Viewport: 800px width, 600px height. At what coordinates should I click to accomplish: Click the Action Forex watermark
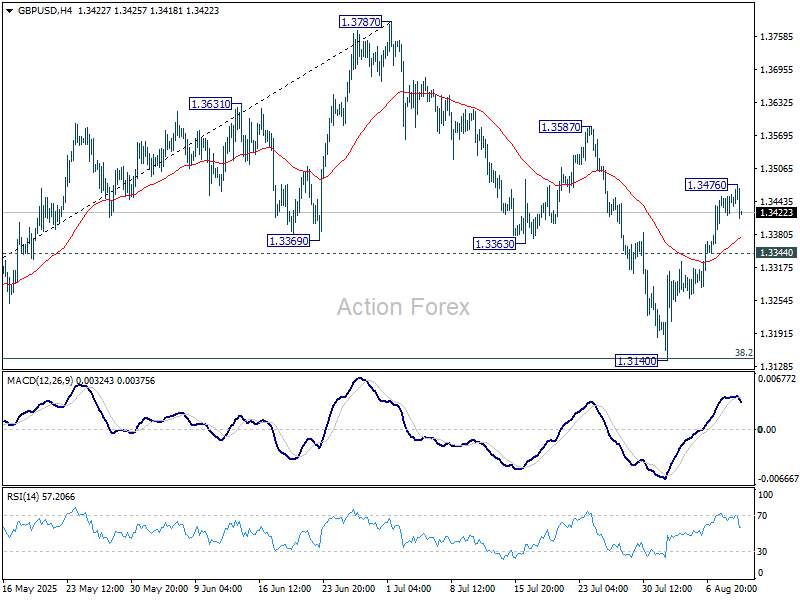pos(402,307)
